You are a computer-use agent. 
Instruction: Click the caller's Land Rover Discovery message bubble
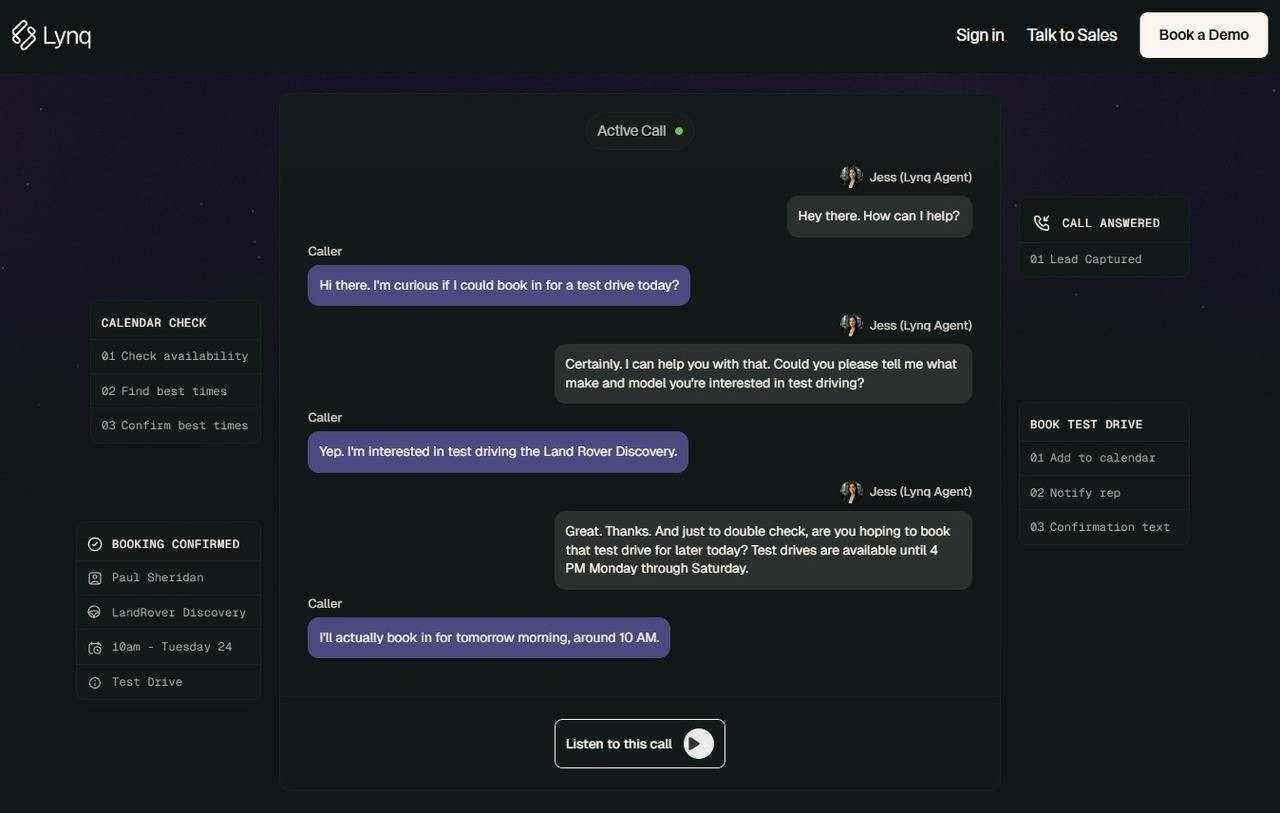[498, 452]
